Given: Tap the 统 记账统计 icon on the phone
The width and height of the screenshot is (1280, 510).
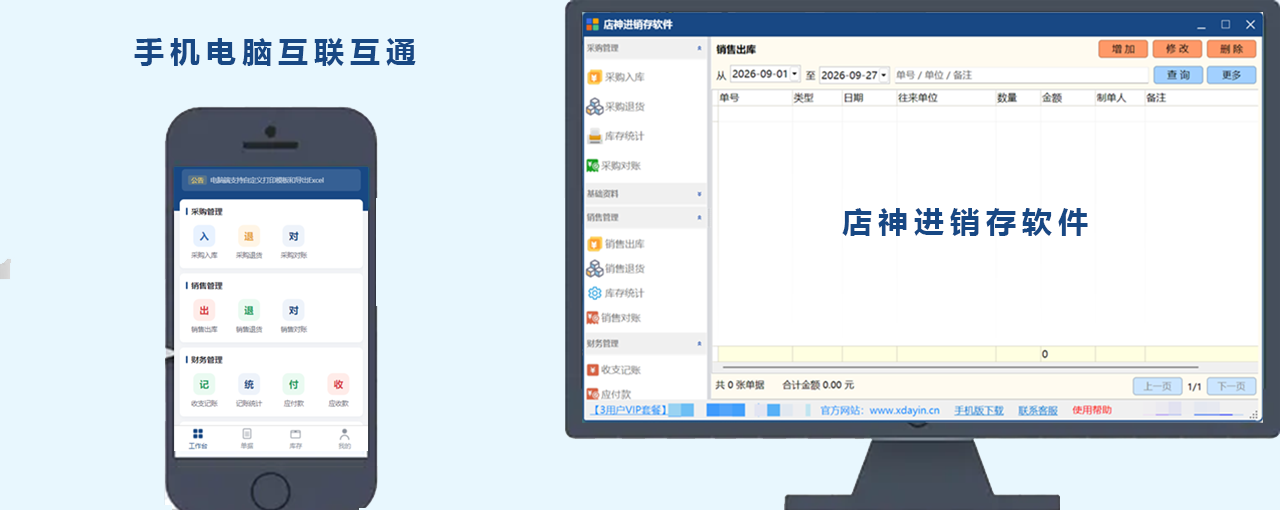Looking at the screenshot, I should (248, 384).
